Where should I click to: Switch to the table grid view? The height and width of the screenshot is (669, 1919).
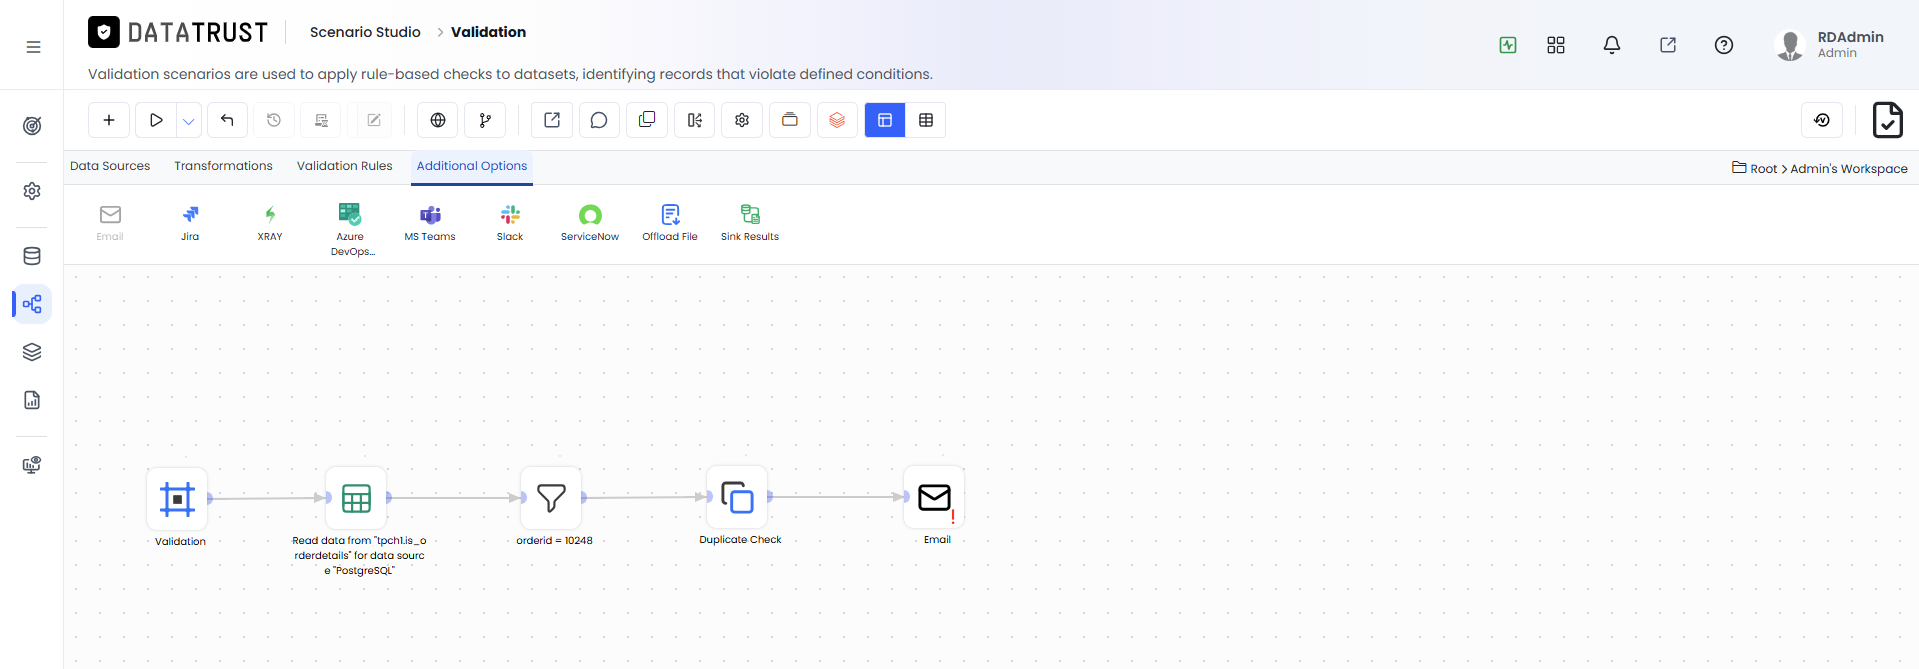click(926, 120)
